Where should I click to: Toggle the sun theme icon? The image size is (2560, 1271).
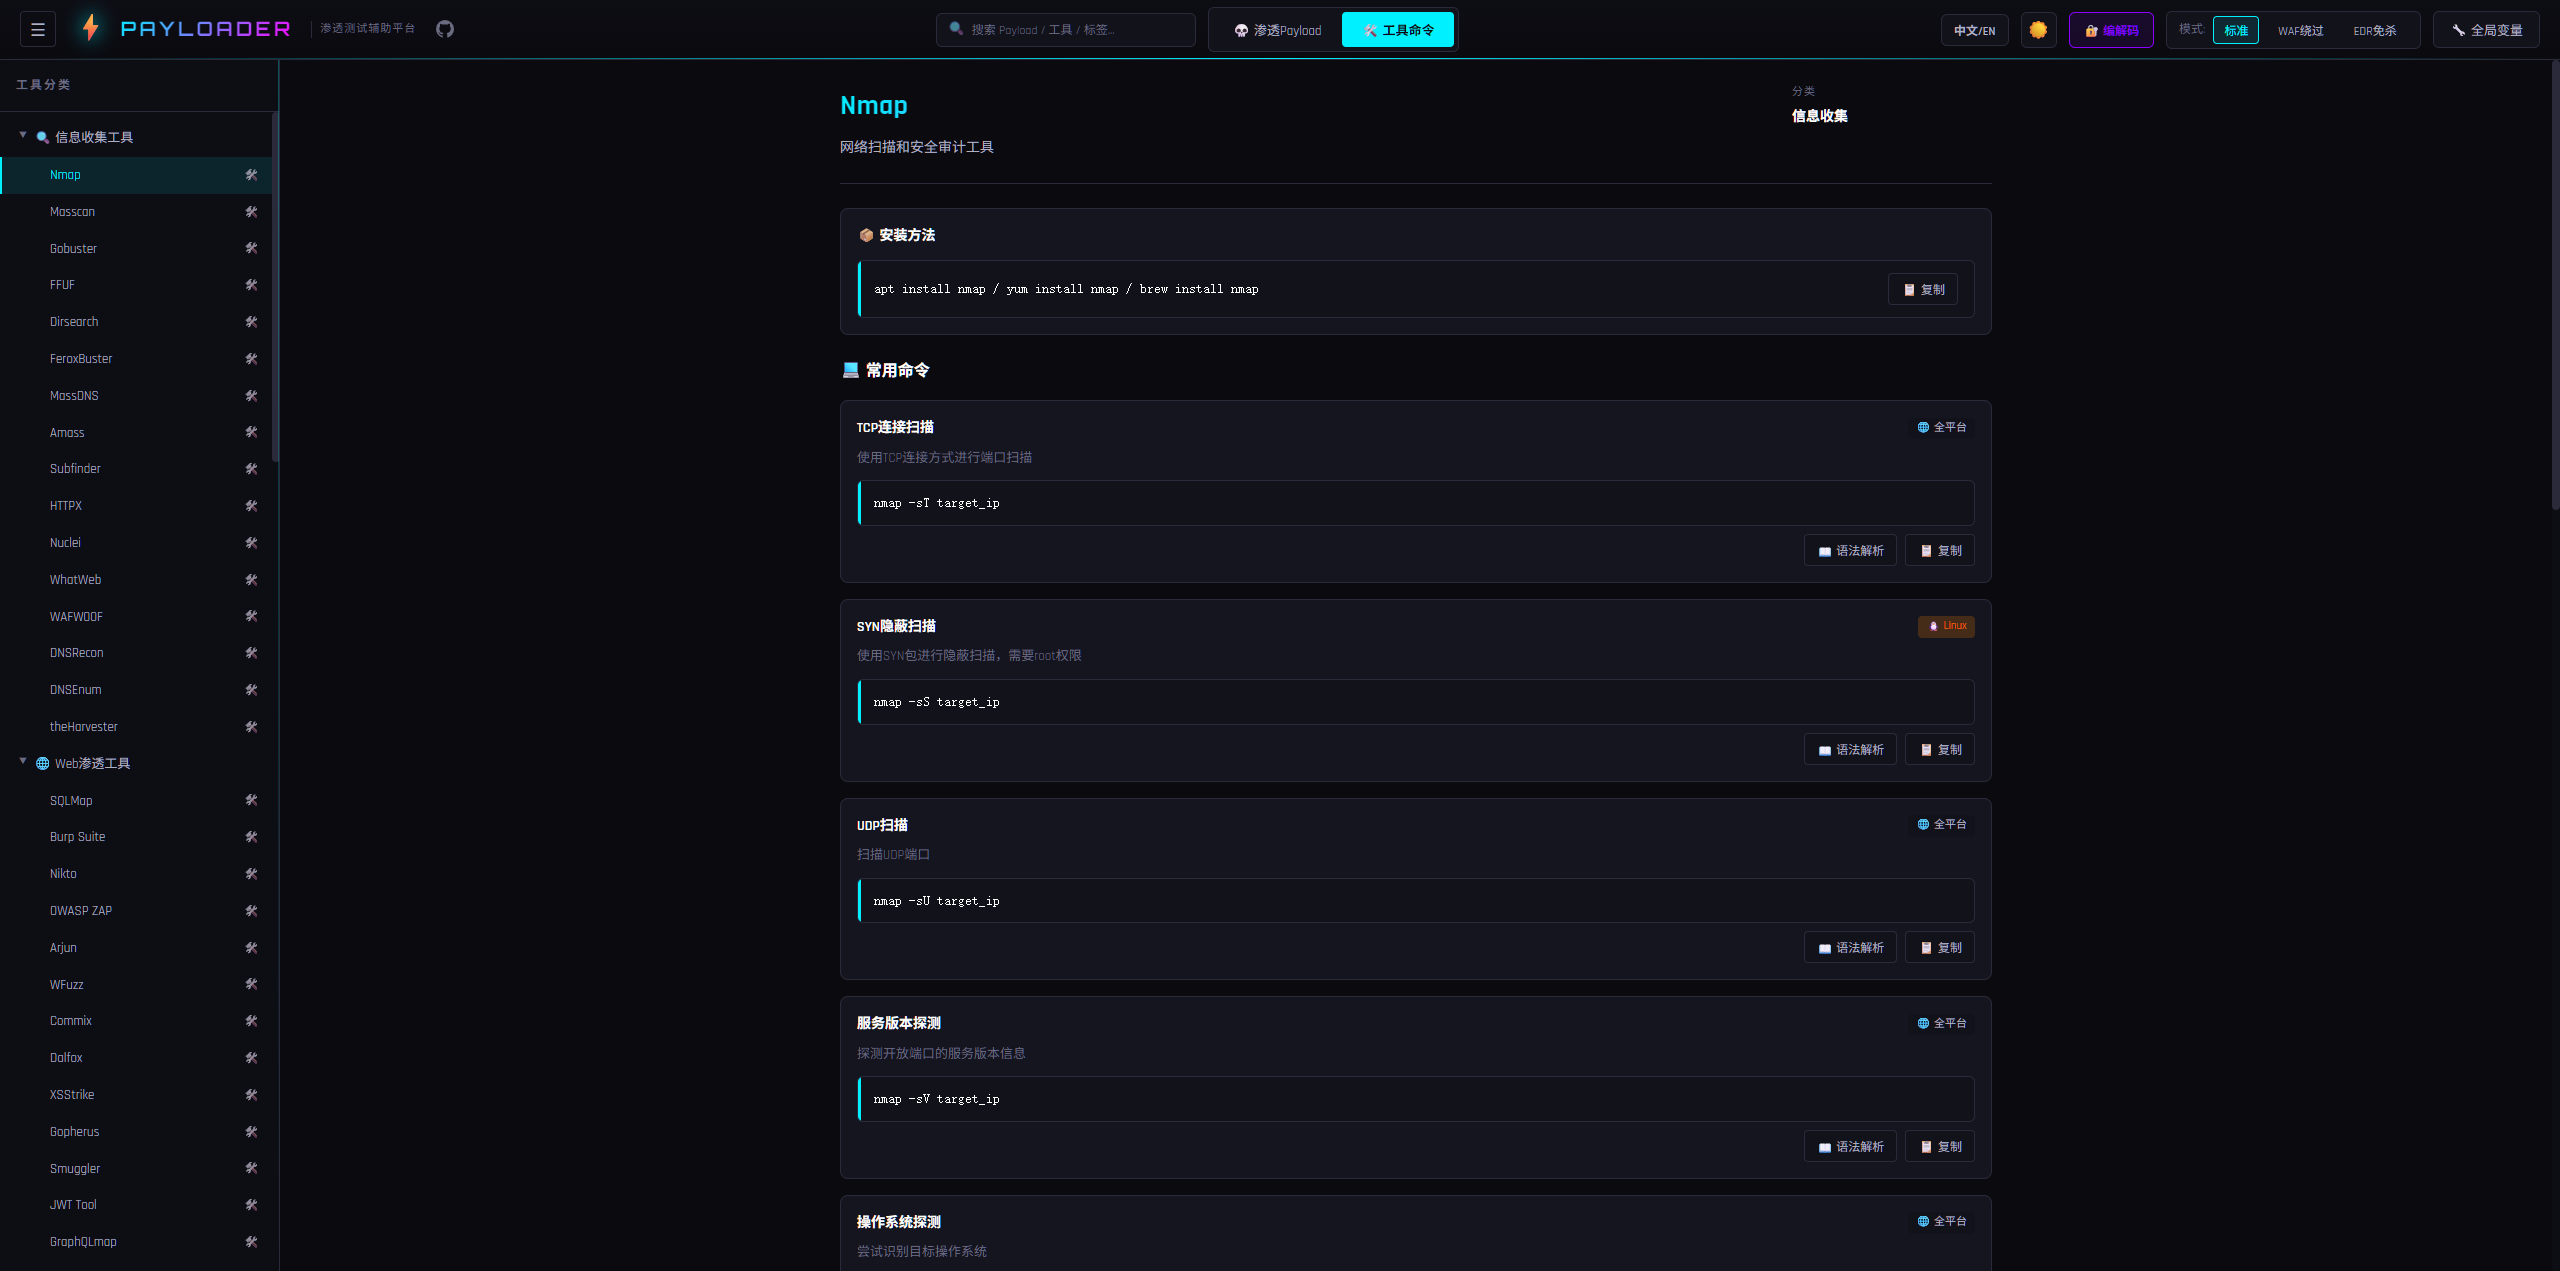(2038, 30)
